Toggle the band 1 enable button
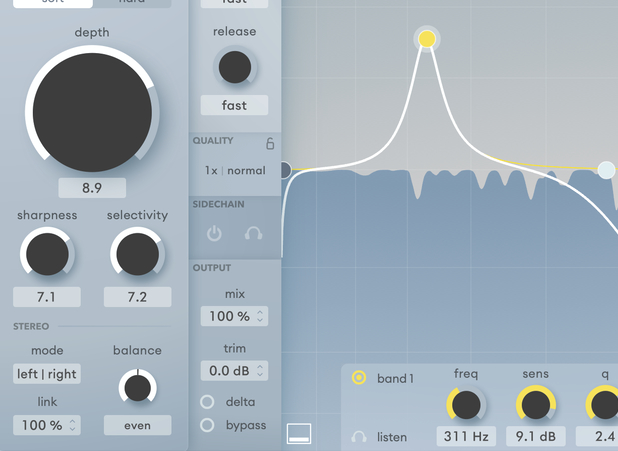 click(x=359, y=378)
